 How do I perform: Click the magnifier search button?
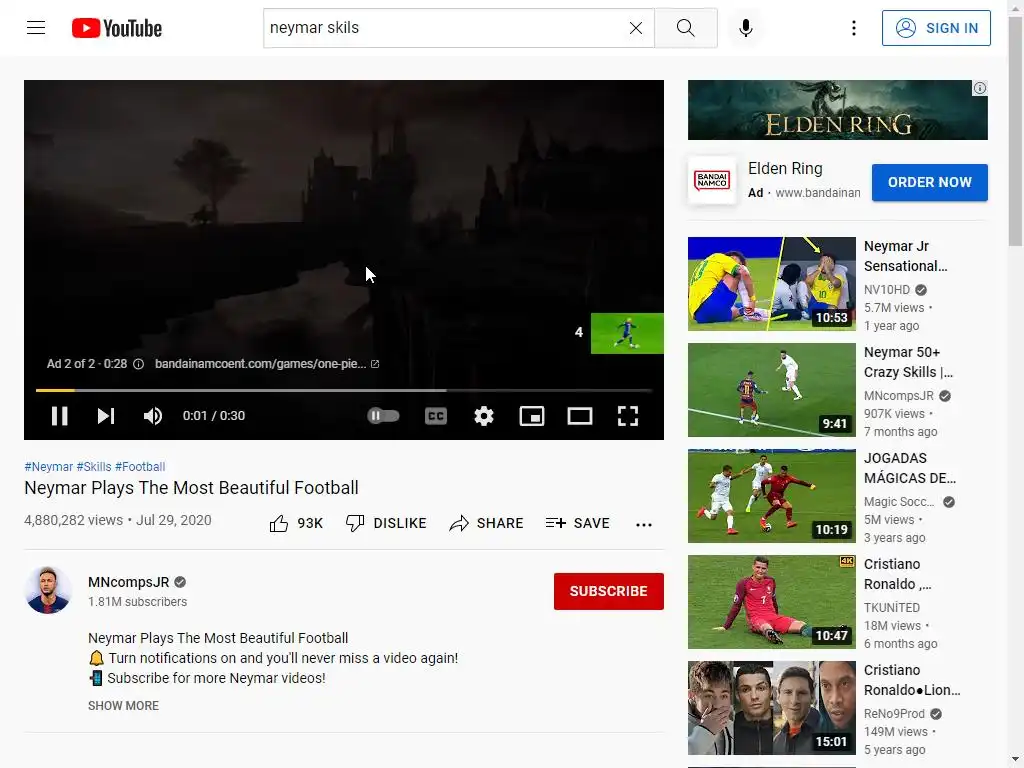686,28
